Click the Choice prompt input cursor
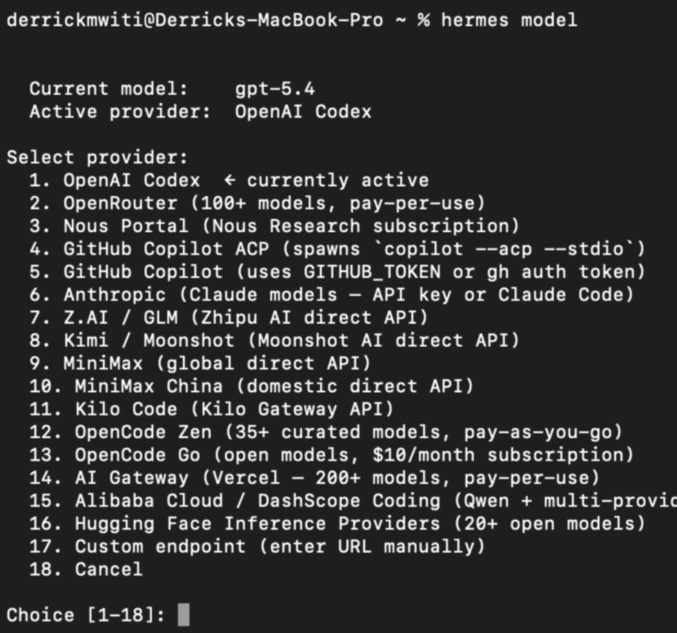This screenshot has width=677, height=633. [183, 615]
